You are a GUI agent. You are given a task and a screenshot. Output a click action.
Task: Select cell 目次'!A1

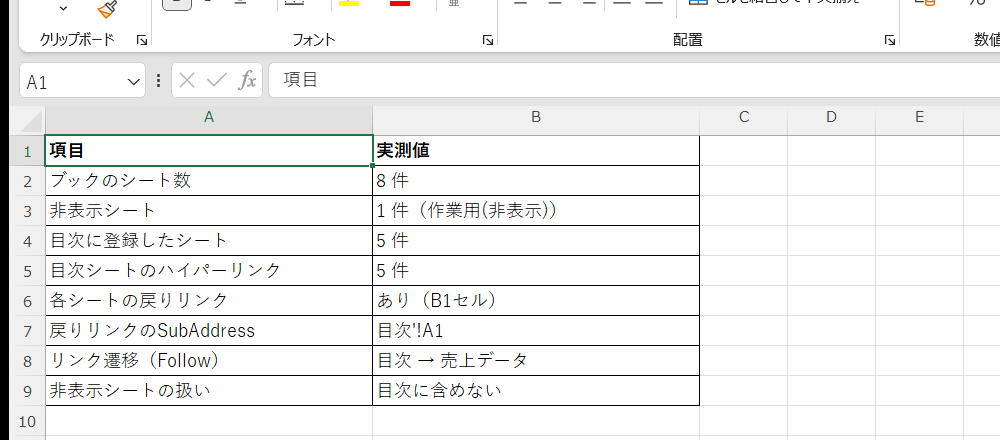pos(536,331)
